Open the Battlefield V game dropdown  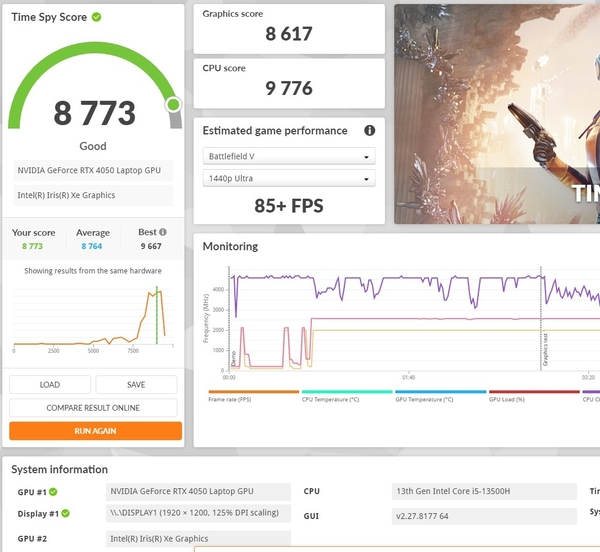[289, 156]
